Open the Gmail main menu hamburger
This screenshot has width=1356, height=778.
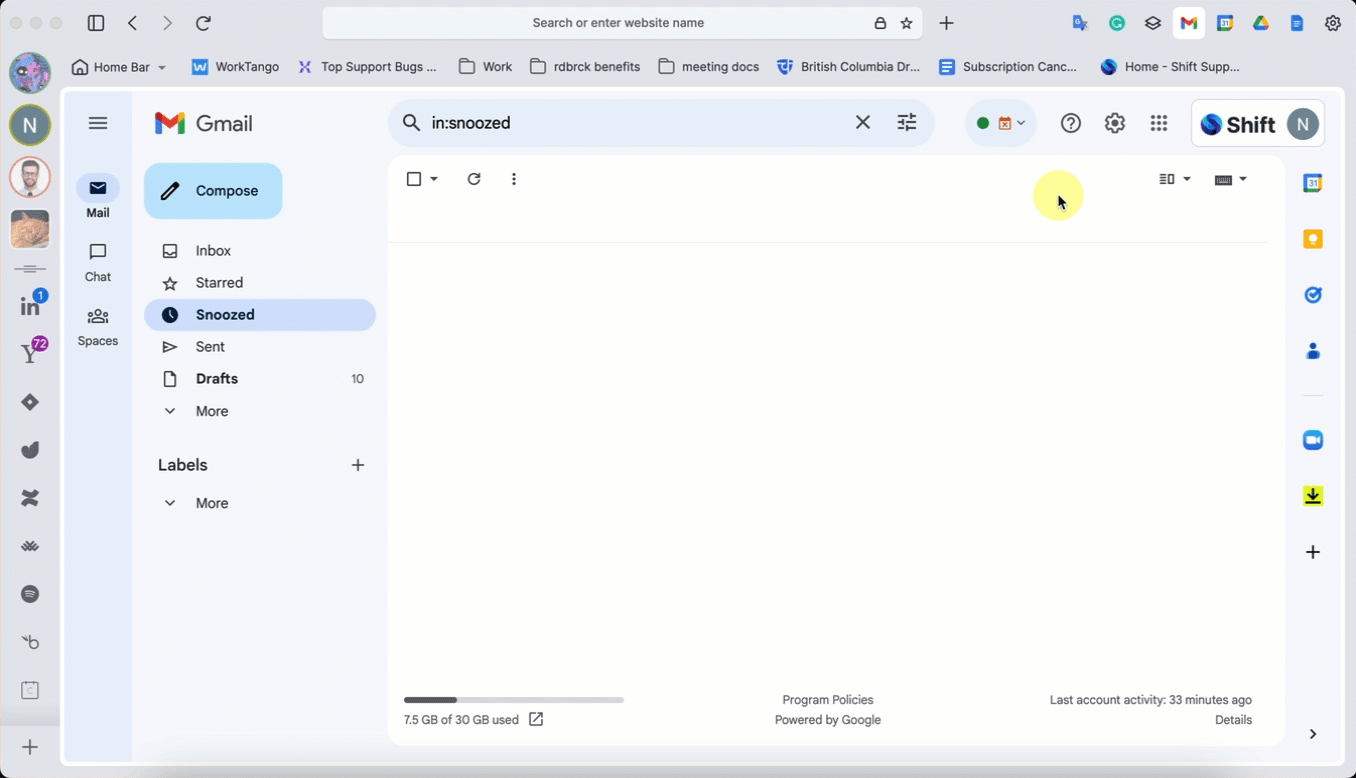[x=97, y=123]
